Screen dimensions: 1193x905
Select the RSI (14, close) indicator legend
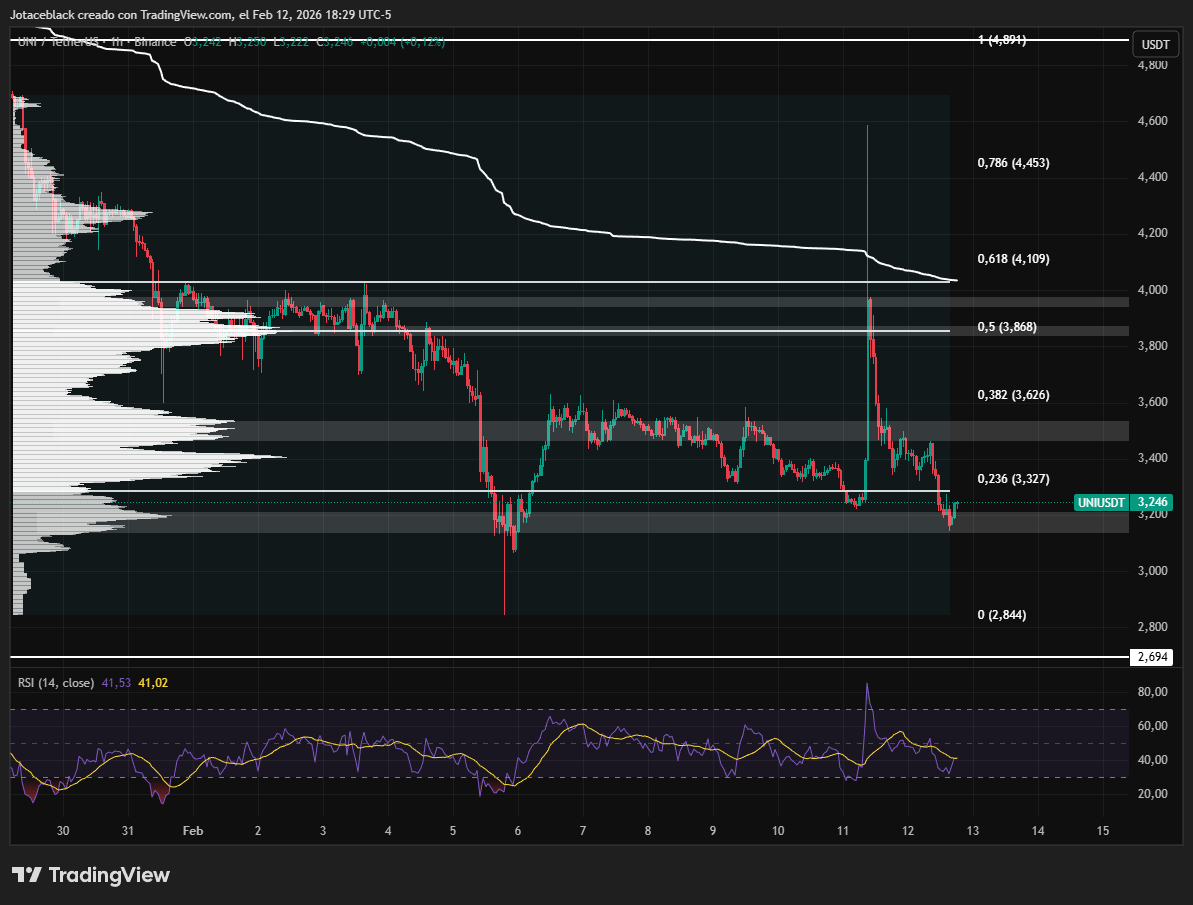(56, 683)
